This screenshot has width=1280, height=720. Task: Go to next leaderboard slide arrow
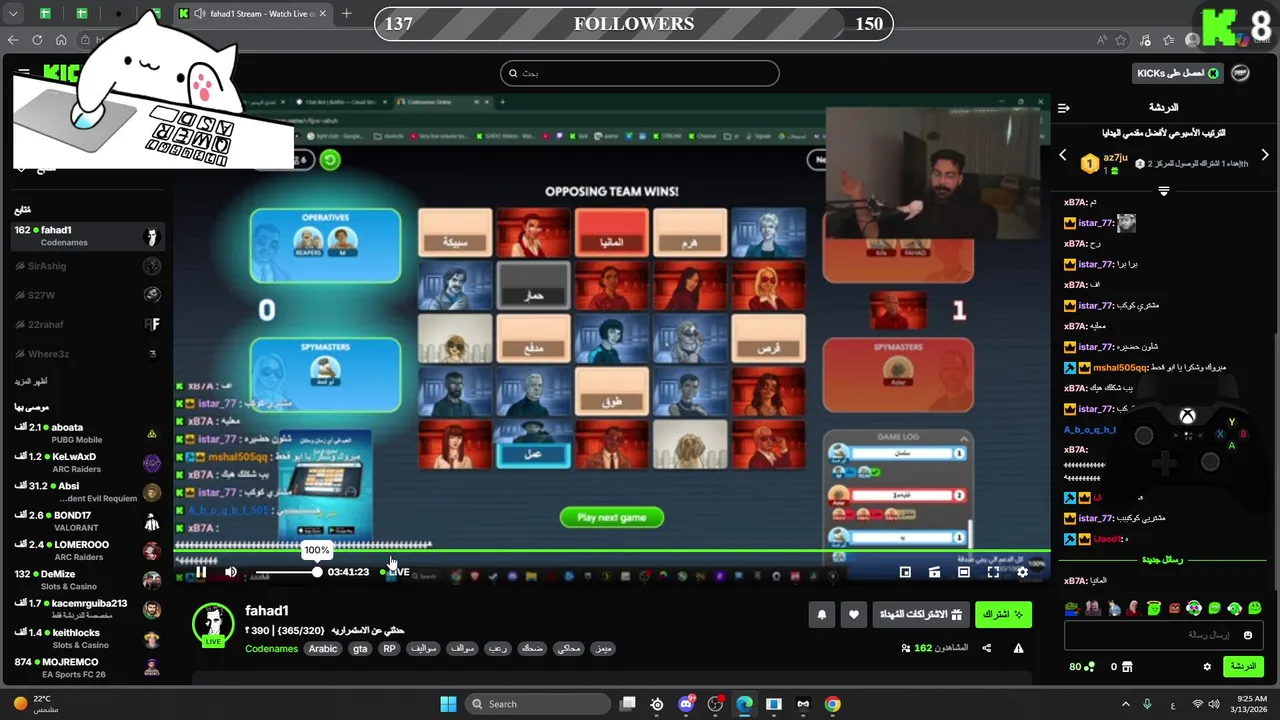(1265, 155)
